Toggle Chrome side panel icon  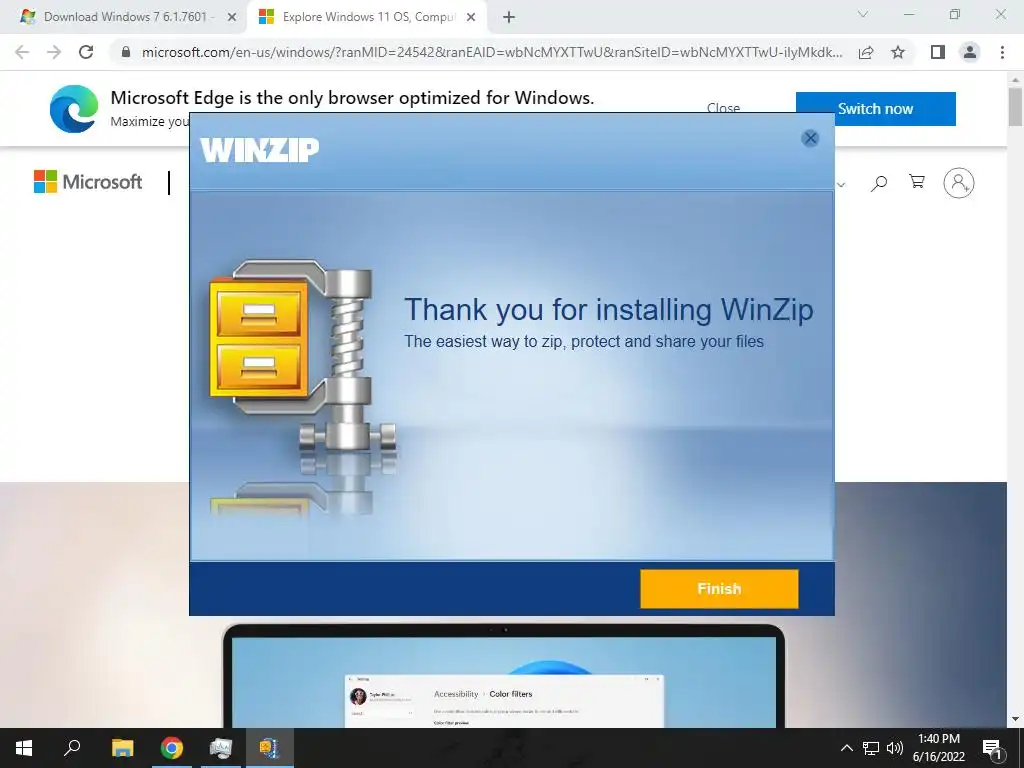[x=938, y=52]
